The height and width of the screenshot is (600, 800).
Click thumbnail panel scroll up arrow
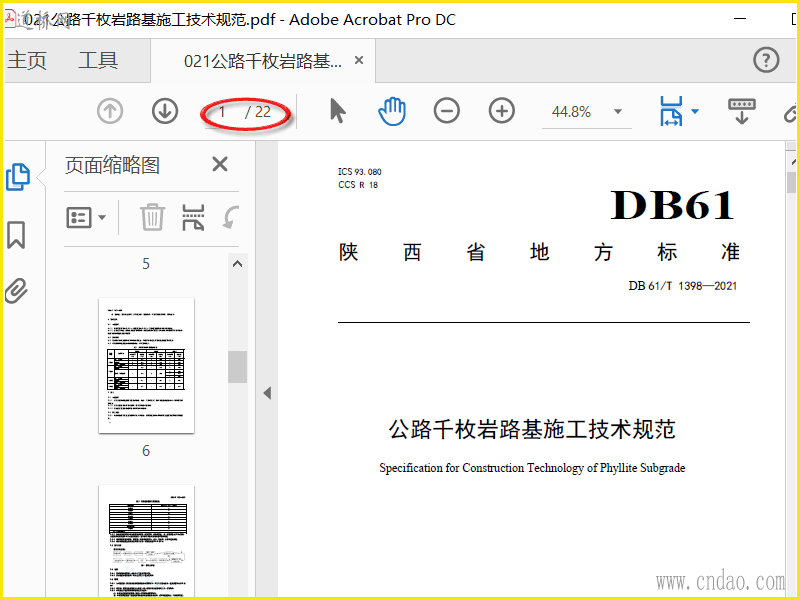(237, 264)
